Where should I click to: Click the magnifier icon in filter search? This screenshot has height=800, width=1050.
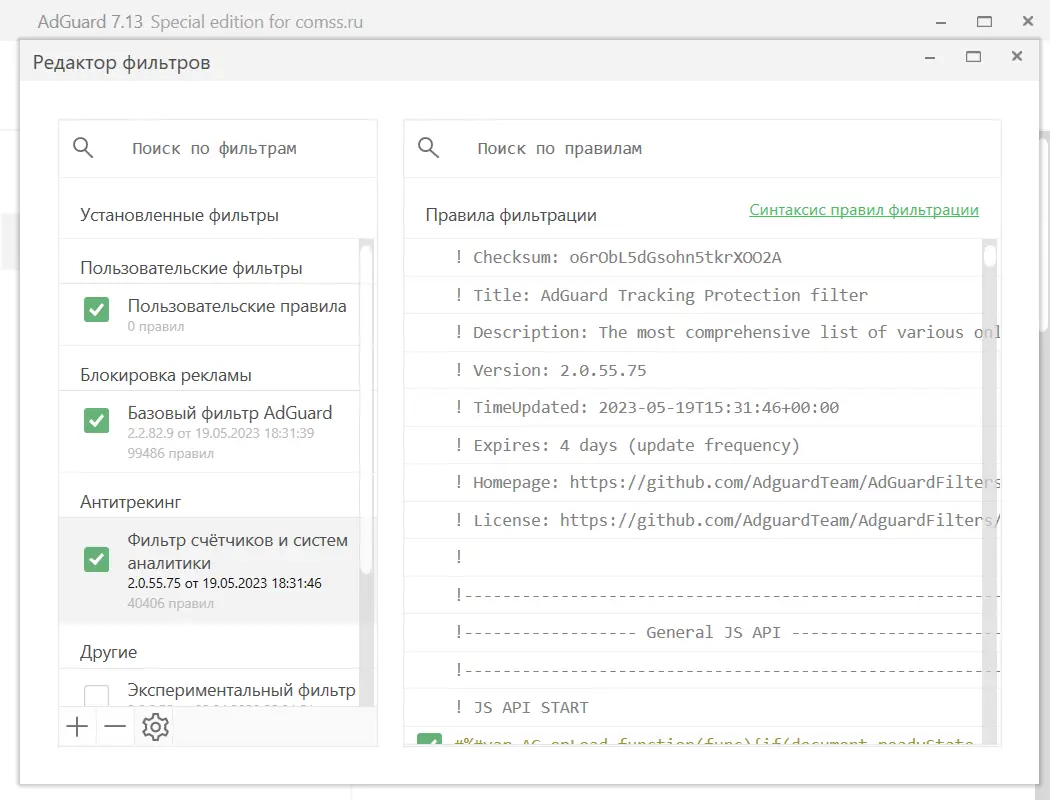pyautogui.click(x=84, y=148)
